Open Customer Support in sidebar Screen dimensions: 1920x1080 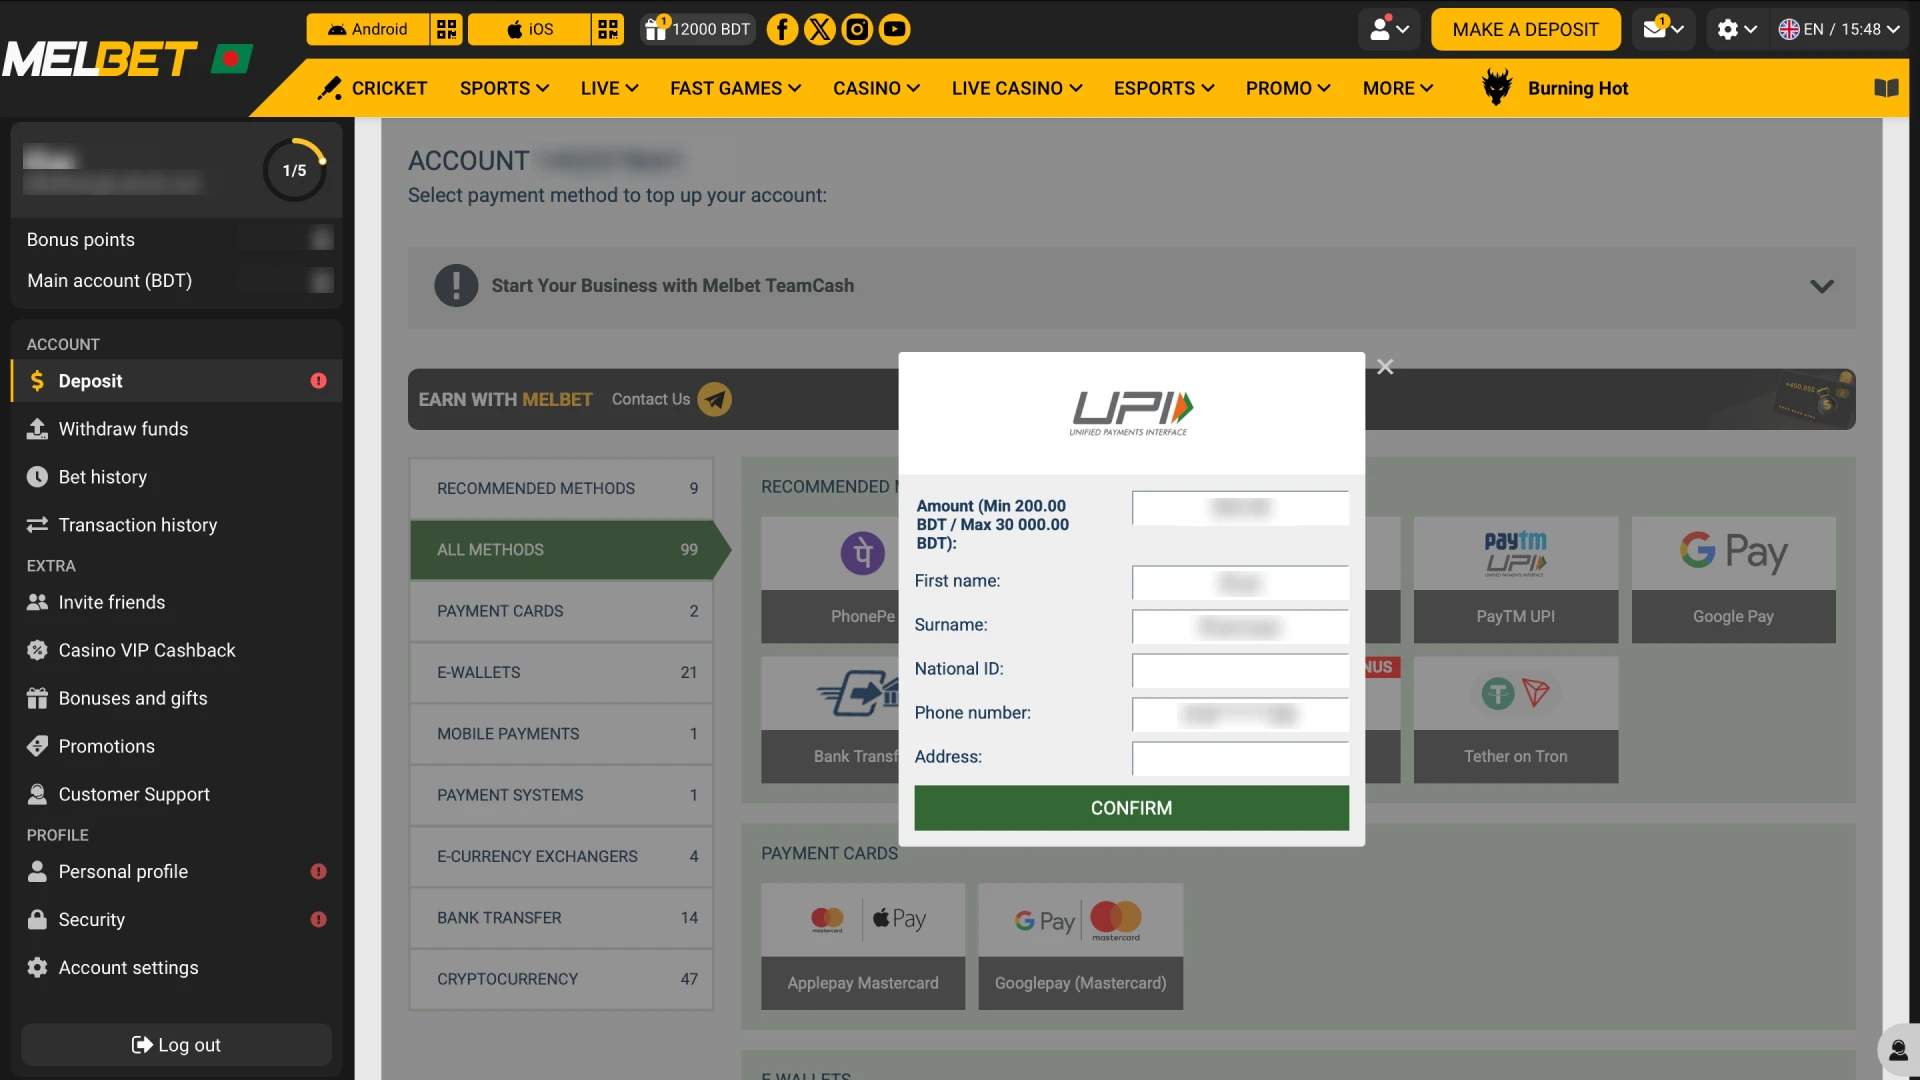point(133,794)
